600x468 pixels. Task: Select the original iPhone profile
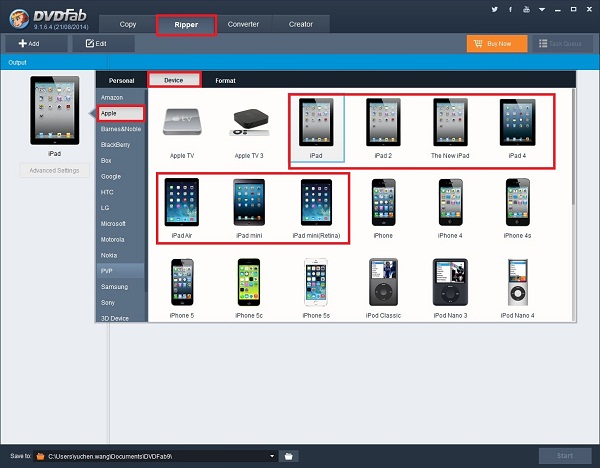pos(383,208)
